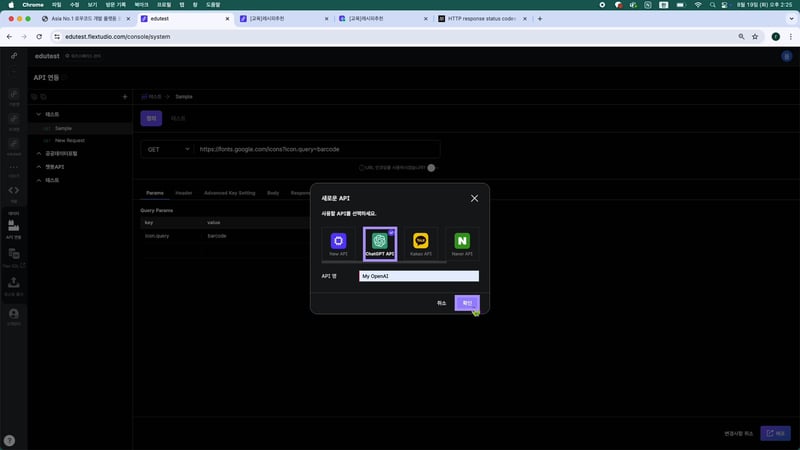Click the 확인 confirm button

466,302
